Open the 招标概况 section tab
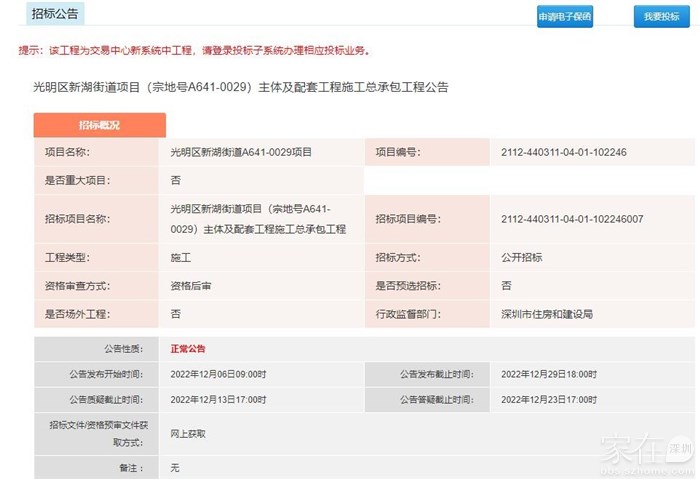 pyautogui.click(x=100, y=125)
